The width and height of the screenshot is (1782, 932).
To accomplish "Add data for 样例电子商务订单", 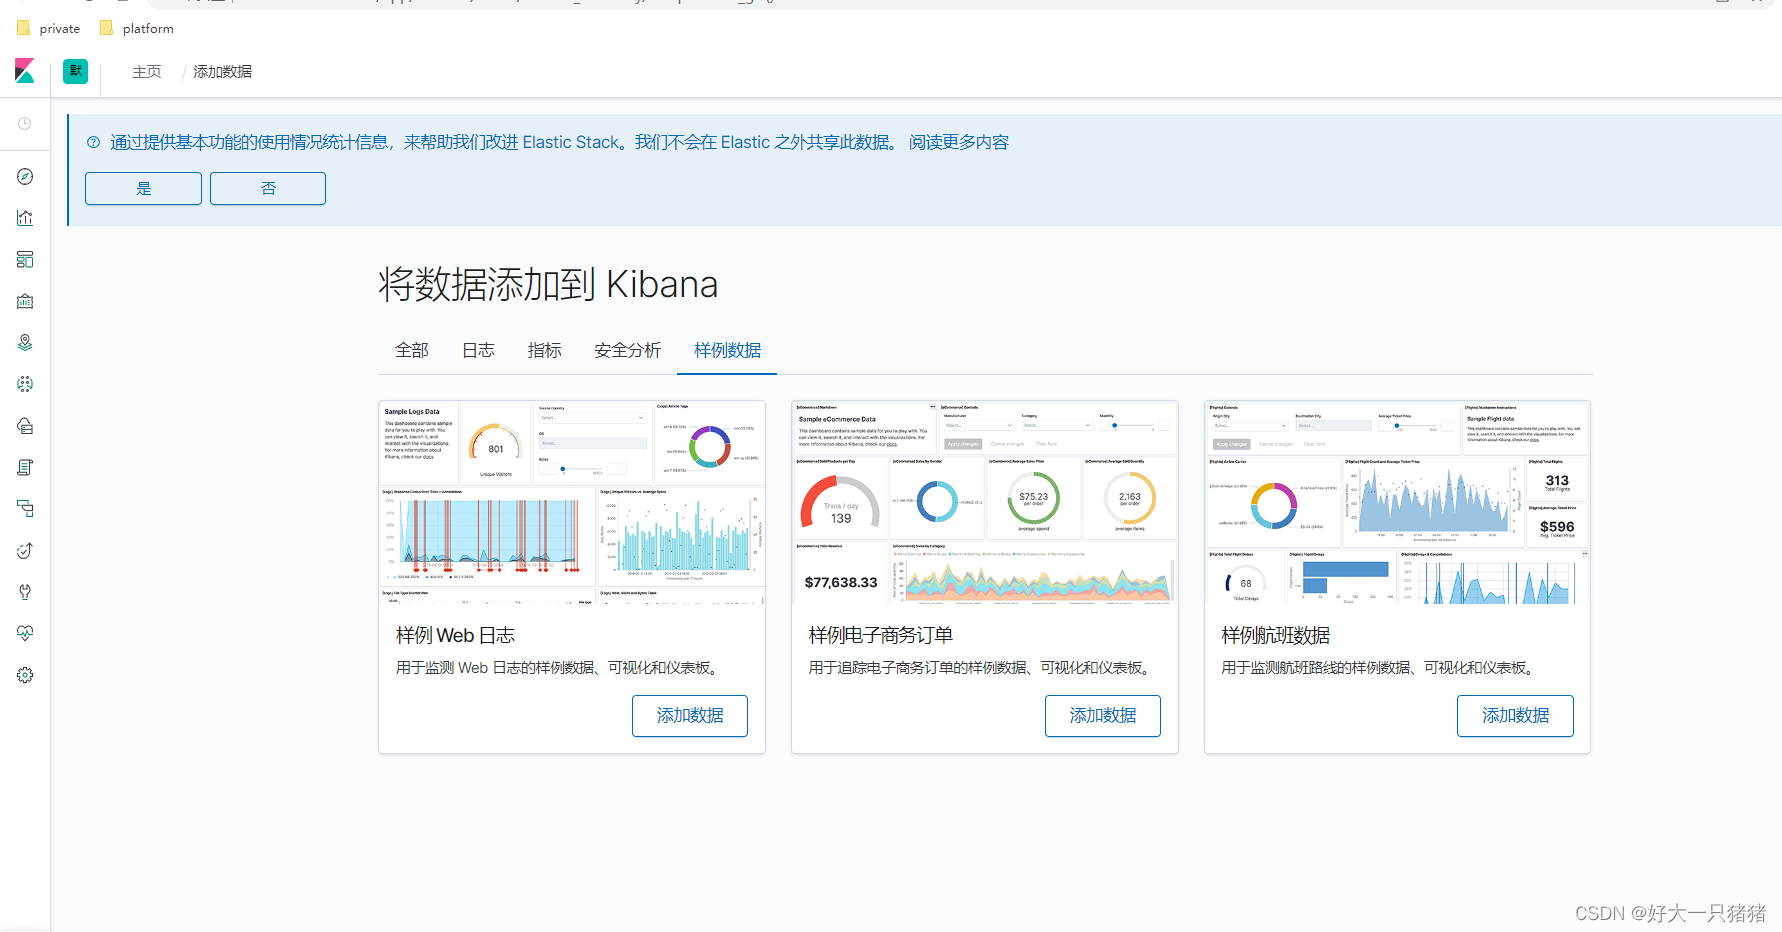I will 1103,716.
